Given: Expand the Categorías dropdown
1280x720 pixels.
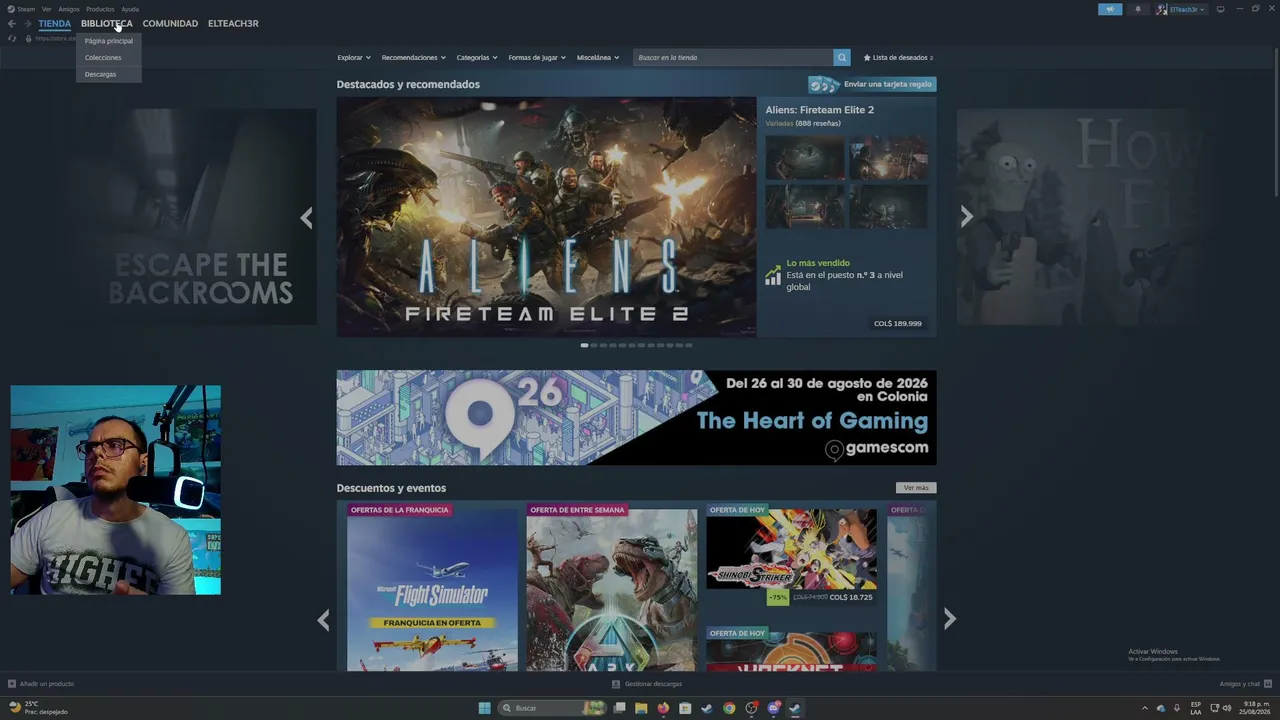Looking at the screenshot, I should (x=477, y=57).
